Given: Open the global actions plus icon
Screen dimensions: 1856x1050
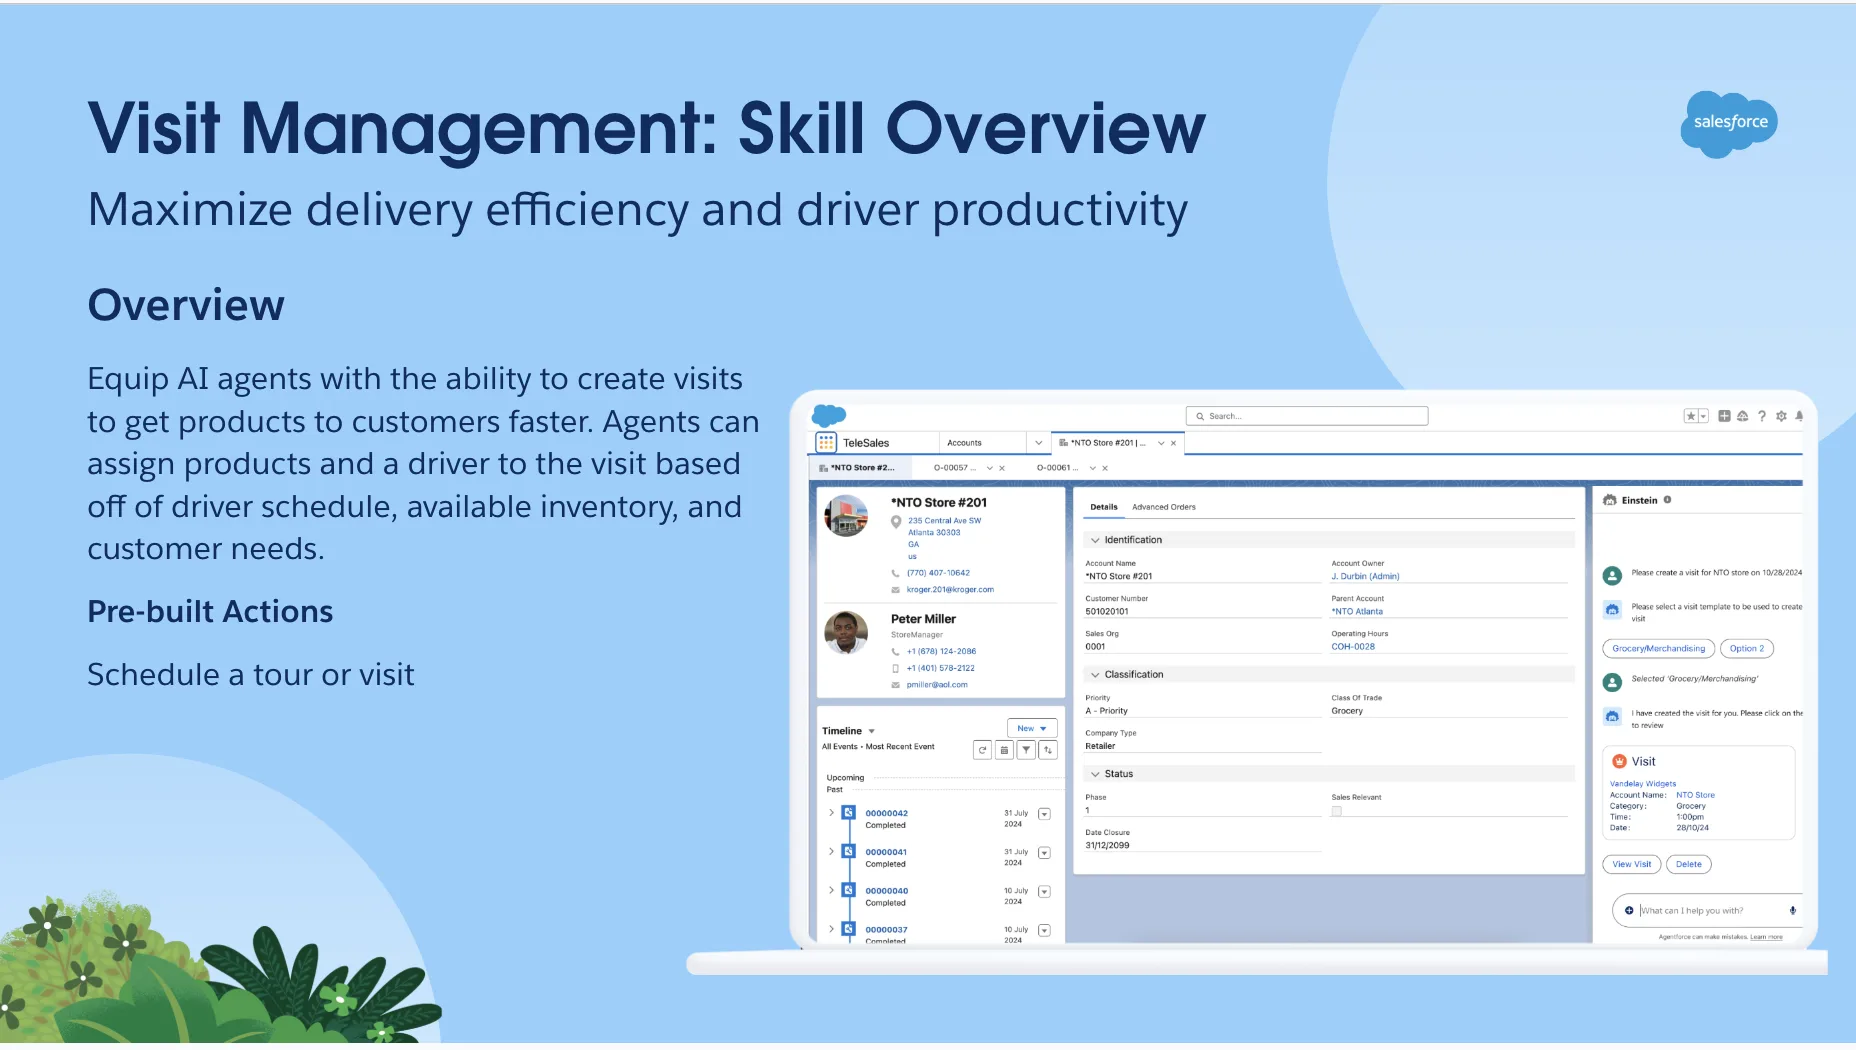Looking at the screenshot, I should point(1724,416).
